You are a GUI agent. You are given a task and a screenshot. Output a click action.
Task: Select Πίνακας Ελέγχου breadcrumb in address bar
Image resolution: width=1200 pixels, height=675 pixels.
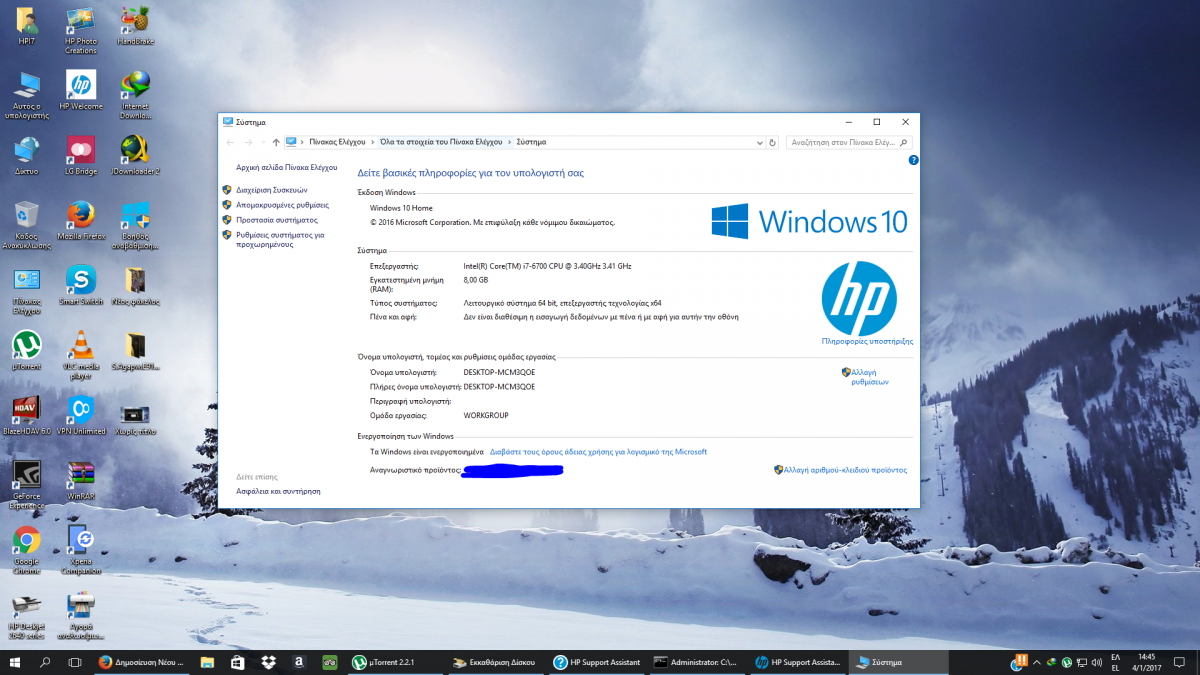click(337, 142)
